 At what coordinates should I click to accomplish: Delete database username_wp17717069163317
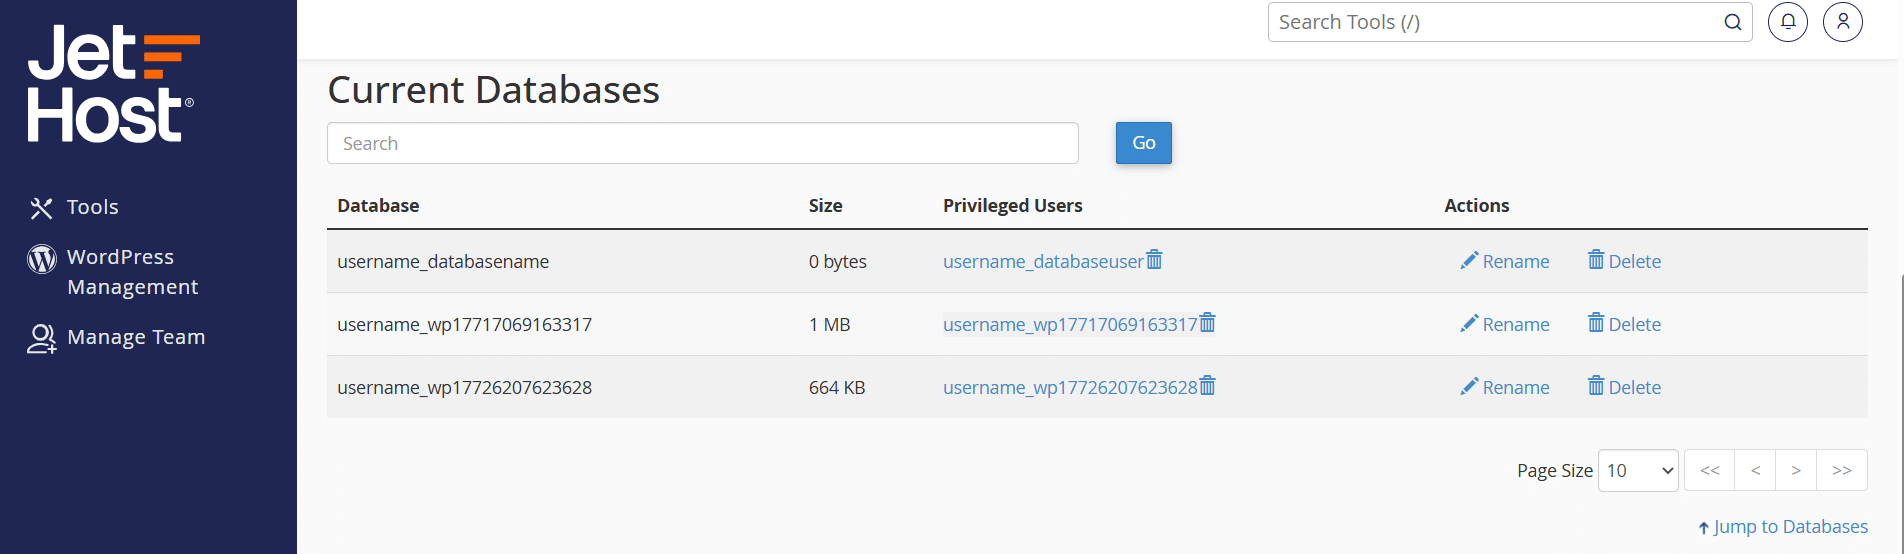tap(1625, 324)
